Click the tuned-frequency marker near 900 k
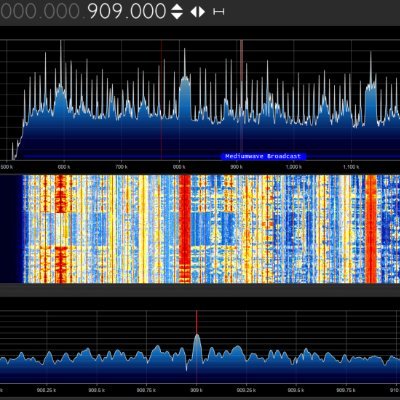Screen dimensions: 400x400 click(x=241, y=100)
